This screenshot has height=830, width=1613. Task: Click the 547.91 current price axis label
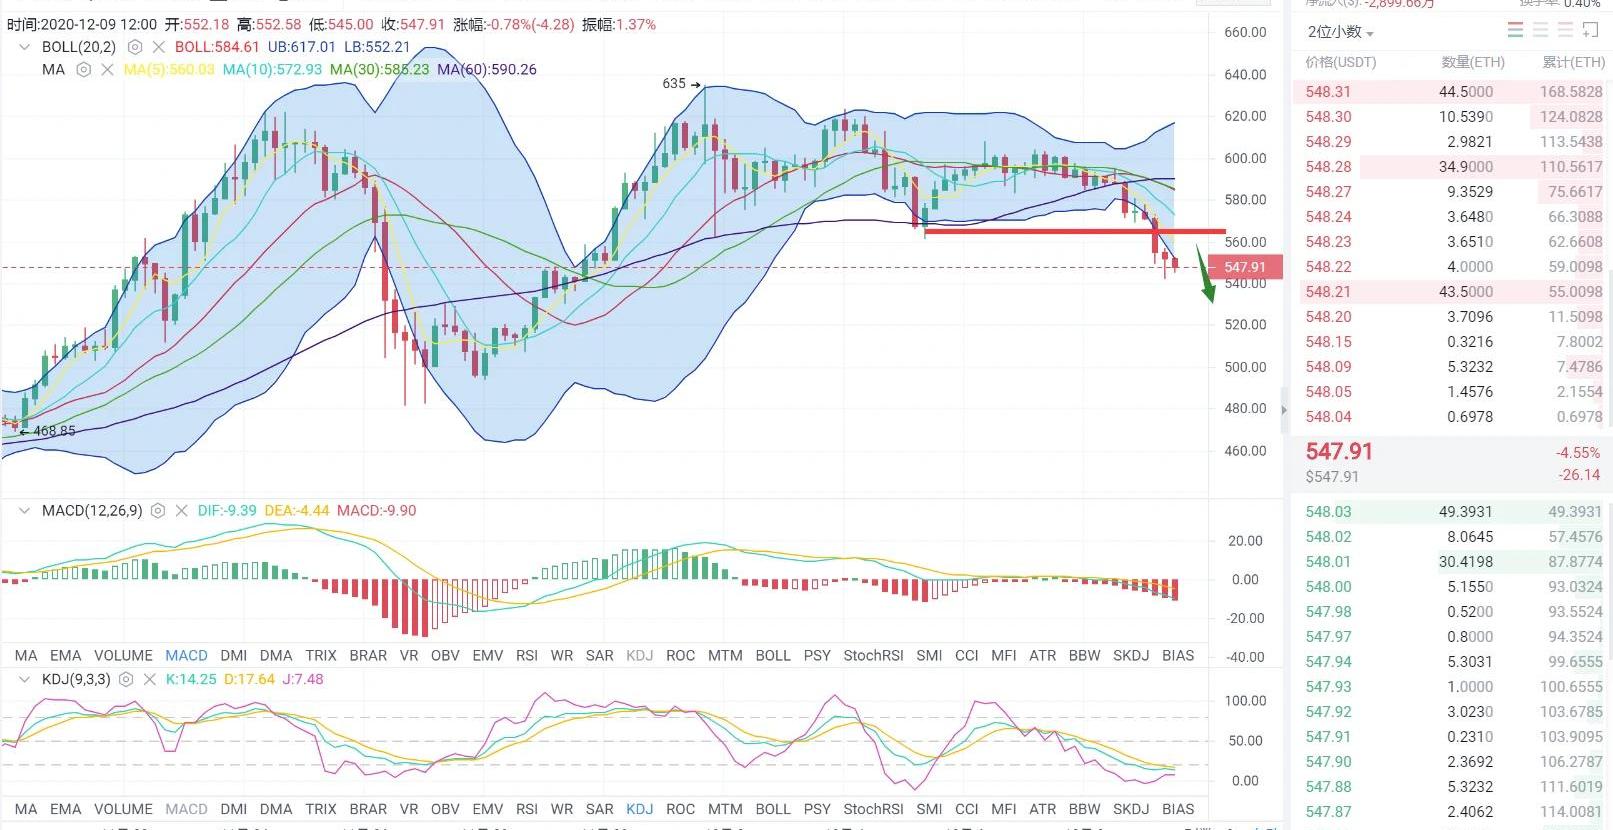pos(1244,267)
